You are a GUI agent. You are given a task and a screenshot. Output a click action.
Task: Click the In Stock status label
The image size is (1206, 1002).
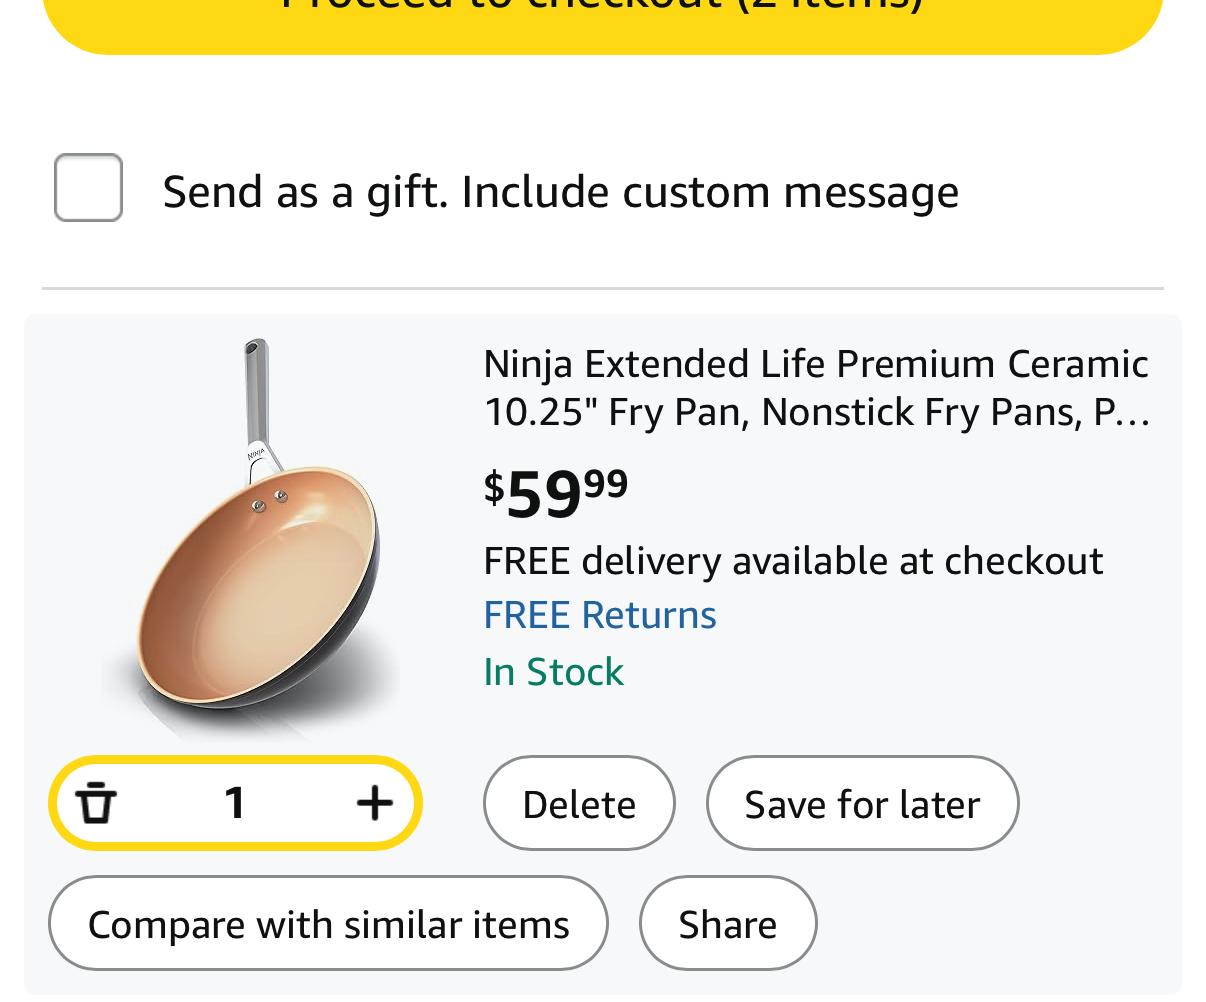553,671
